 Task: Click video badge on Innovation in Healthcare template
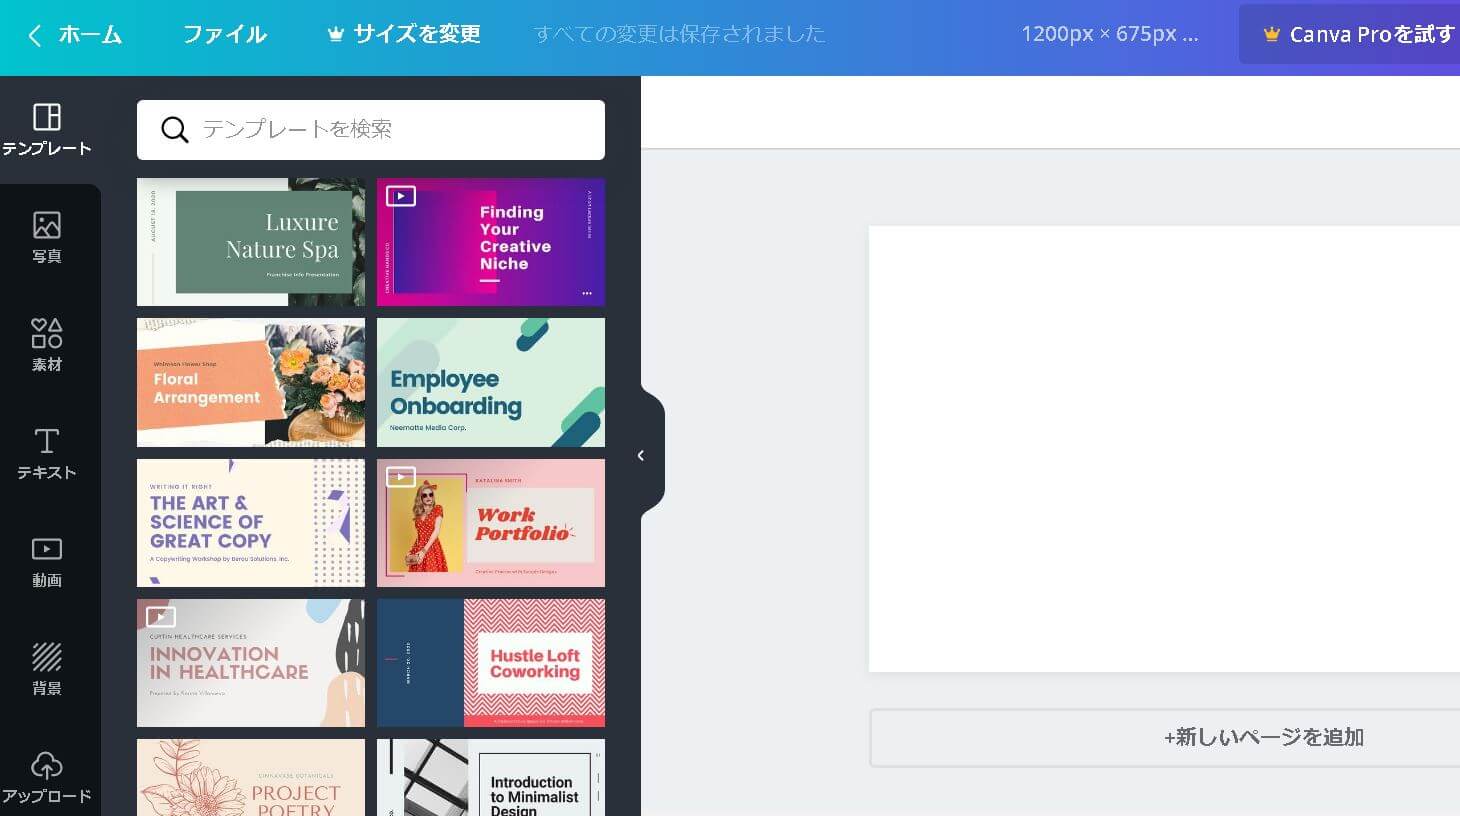click(161, 617)
